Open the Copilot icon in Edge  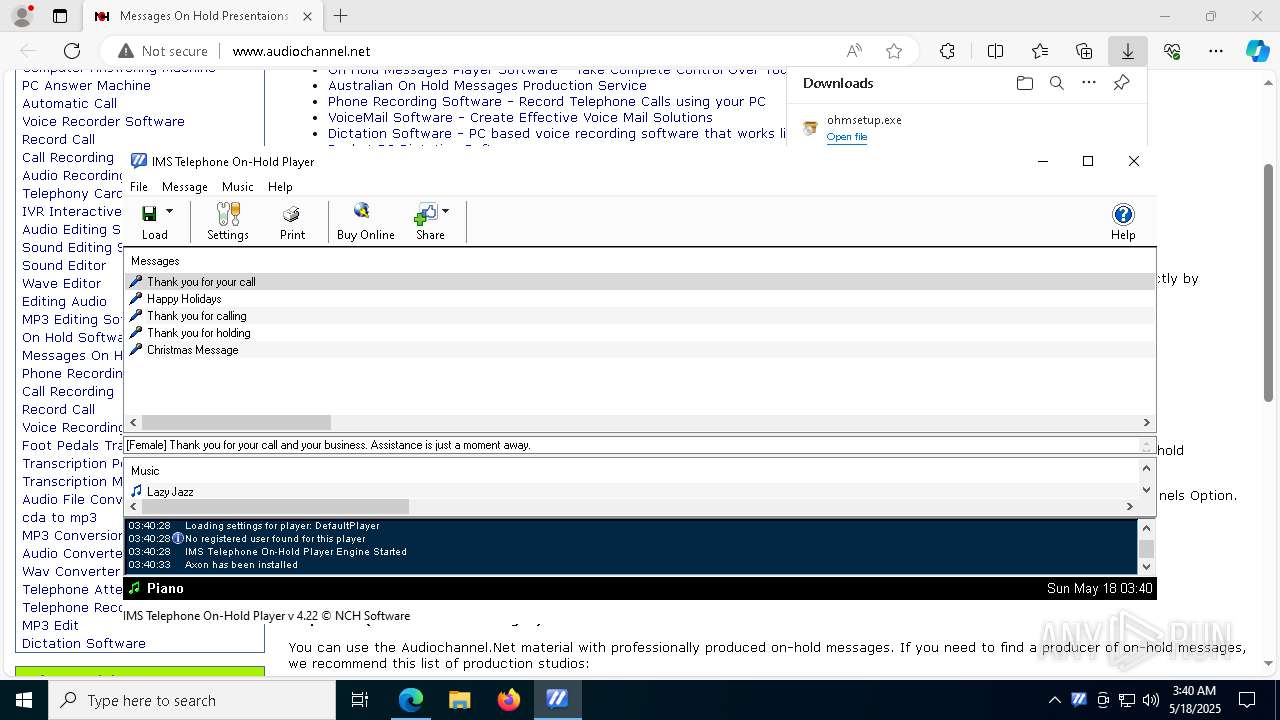coord(1257,51)
